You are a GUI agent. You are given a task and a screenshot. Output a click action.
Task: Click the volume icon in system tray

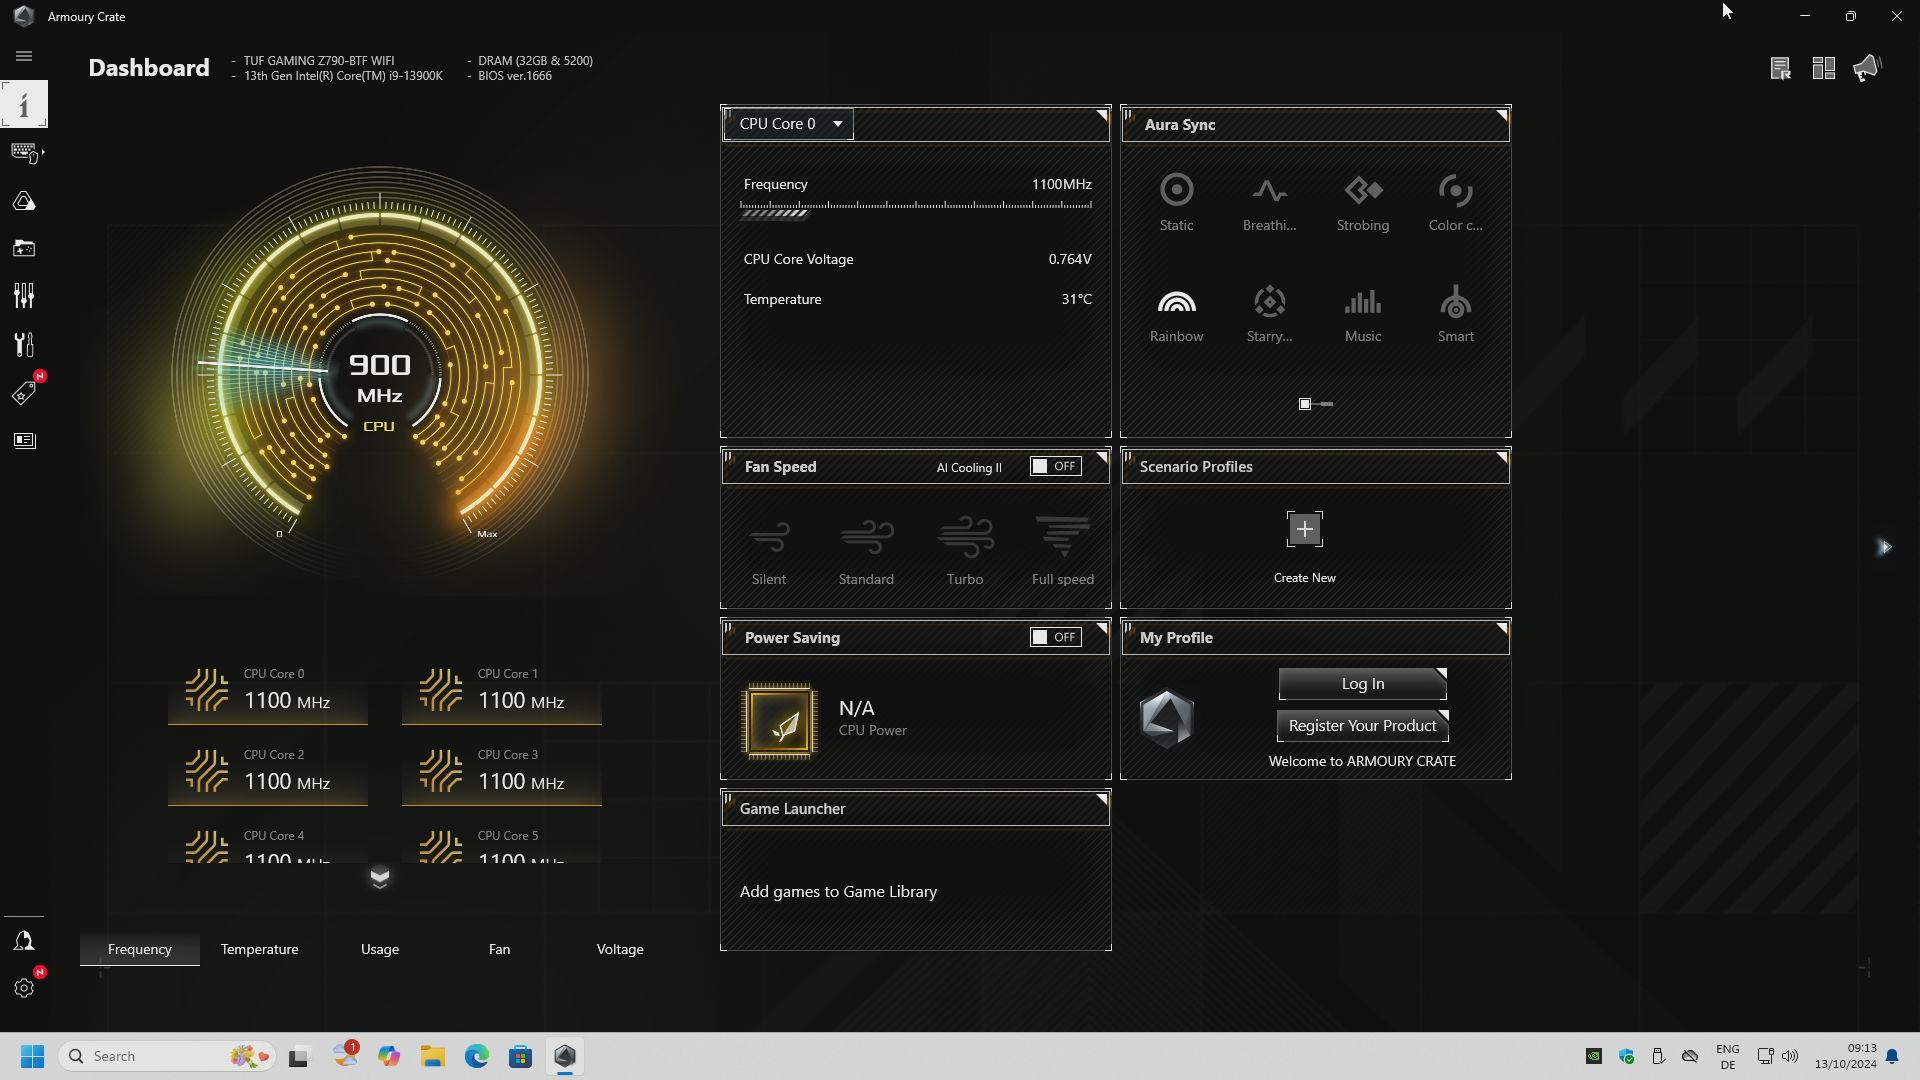[1790, 1056]
